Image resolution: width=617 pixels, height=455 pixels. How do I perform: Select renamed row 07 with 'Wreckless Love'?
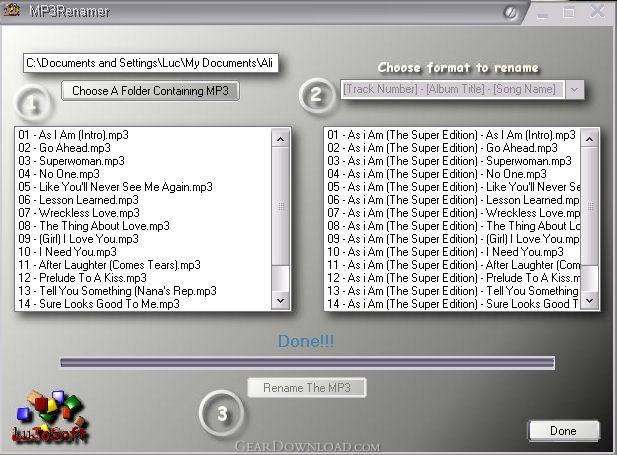[453, 213]
